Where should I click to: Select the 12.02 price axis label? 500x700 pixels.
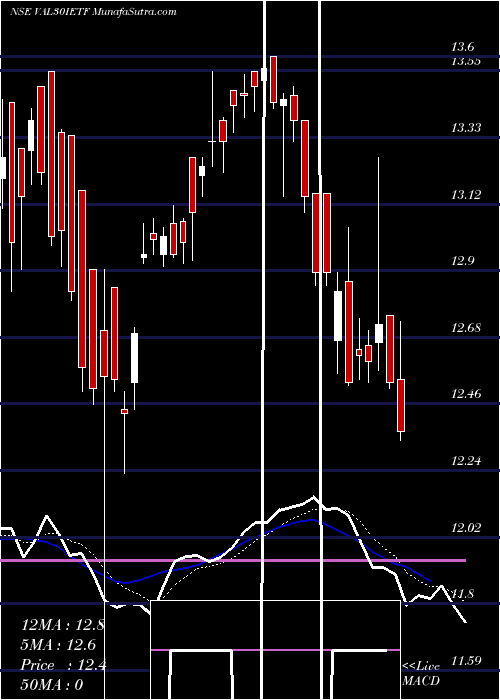466,528
